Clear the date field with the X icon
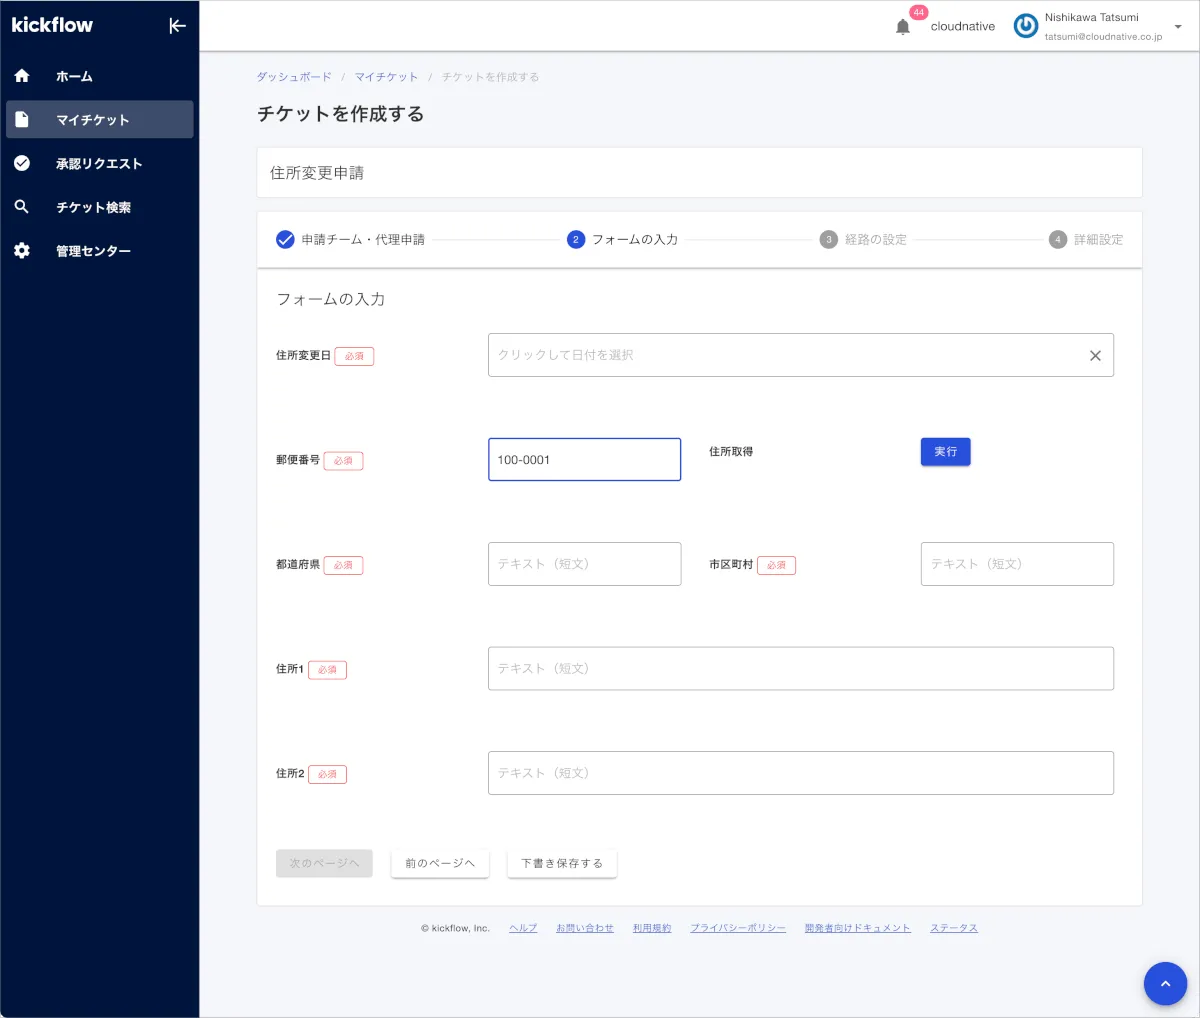Screen dimensions: 1200x1018 [x=1095, y=355]
